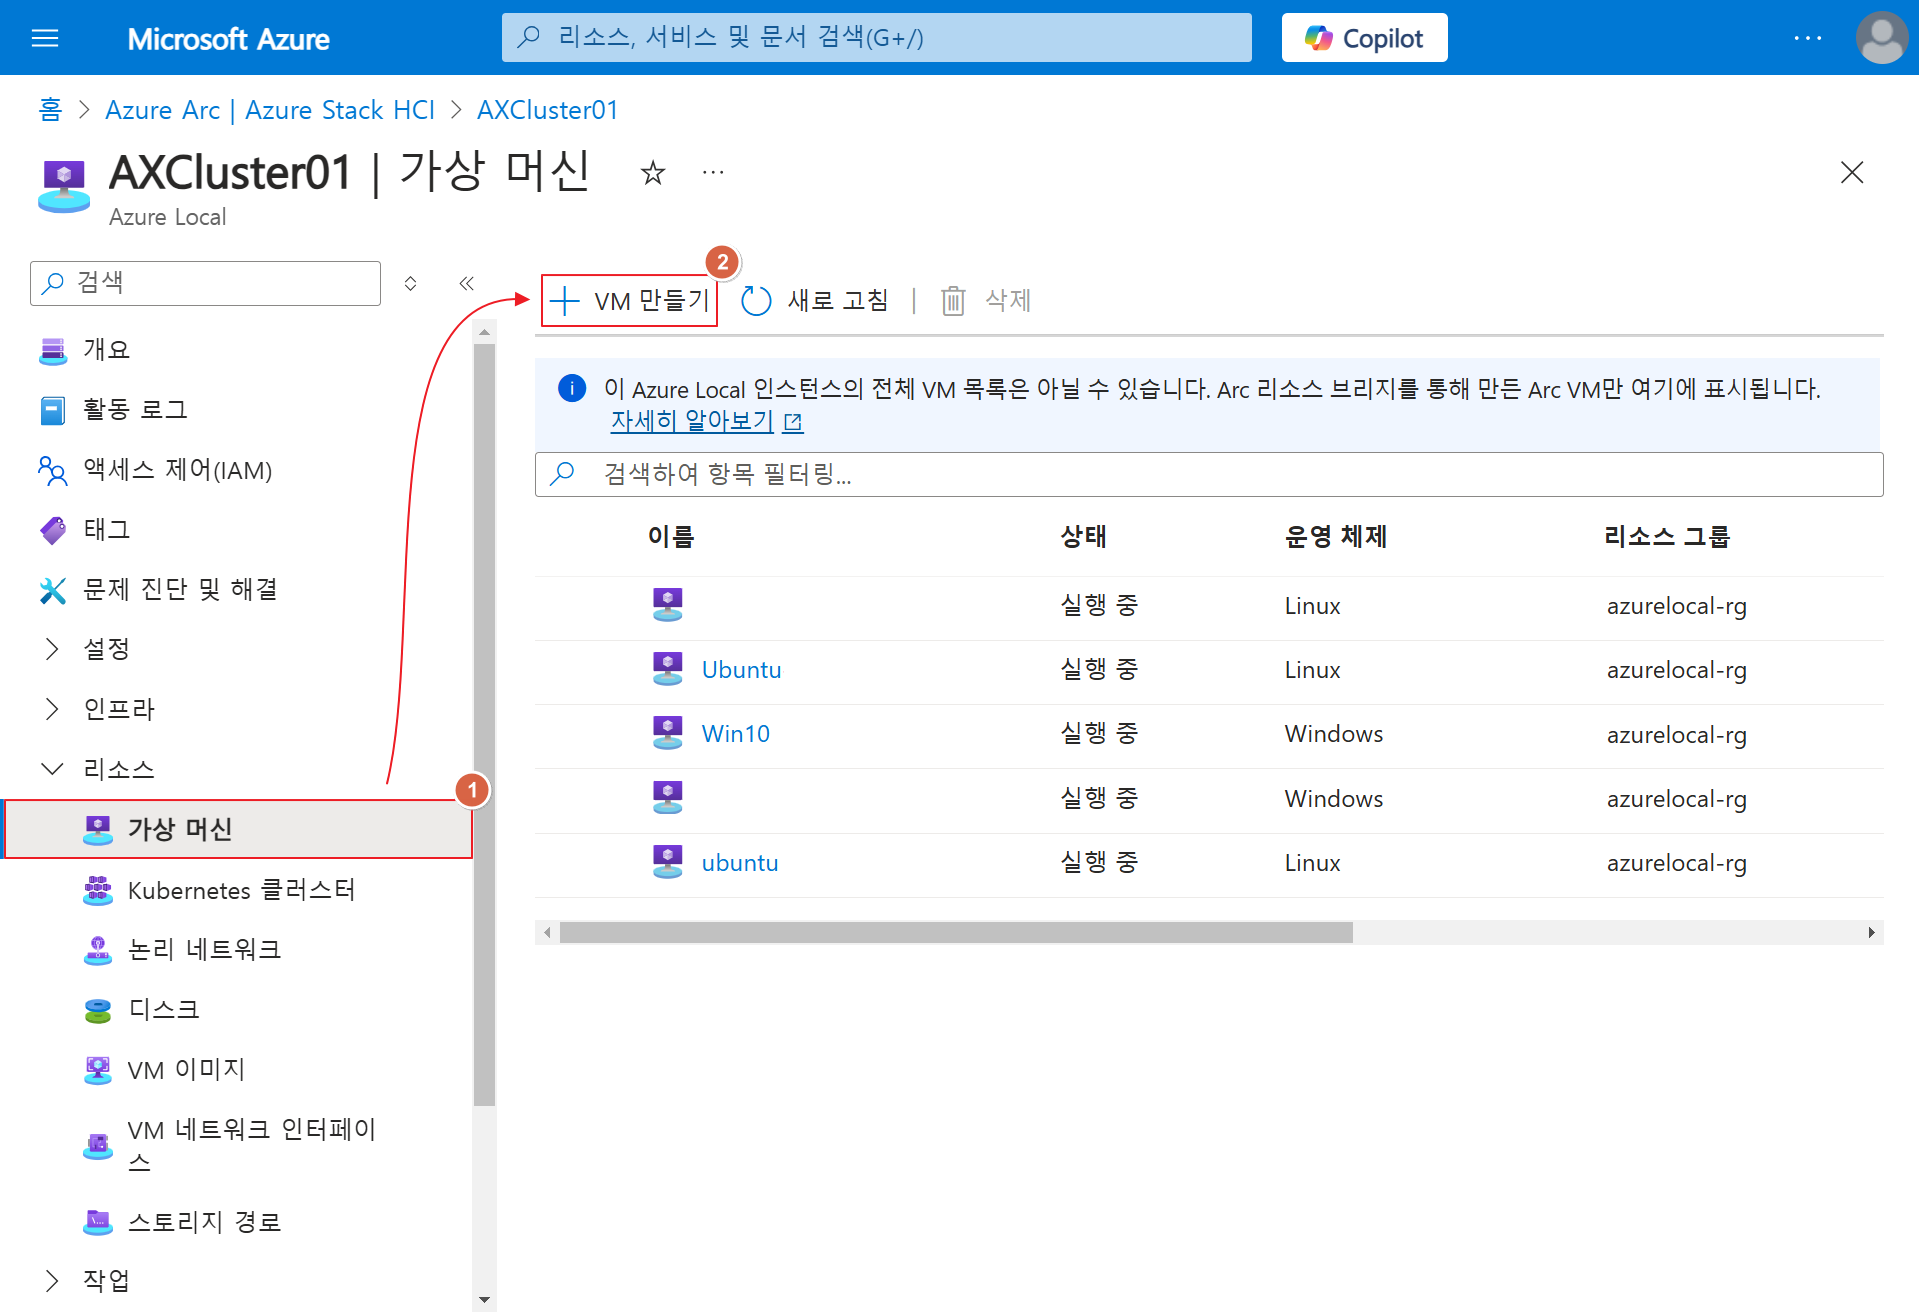Sort by 상태 column header

pos(1083,537)
